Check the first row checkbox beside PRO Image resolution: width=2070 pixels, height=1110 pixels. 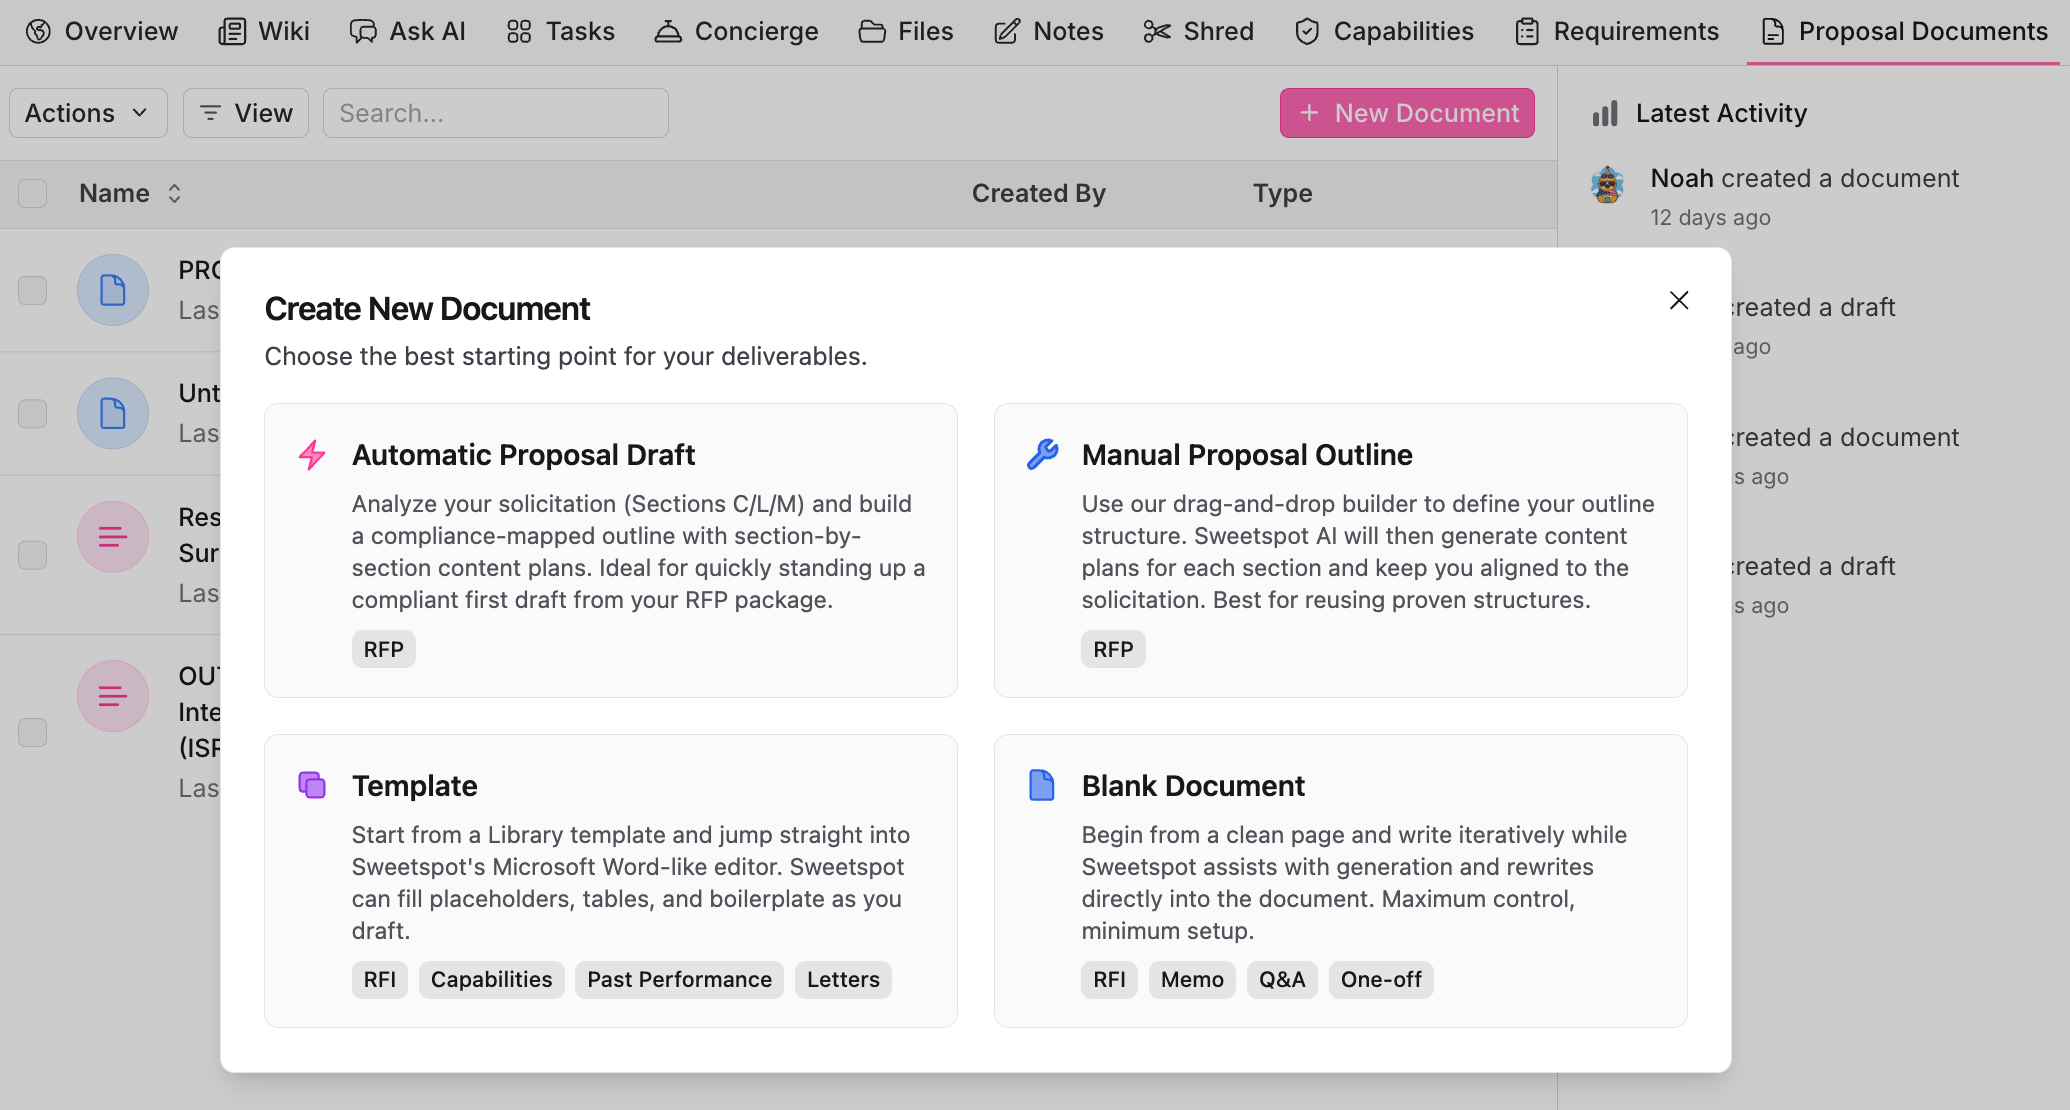33,290
